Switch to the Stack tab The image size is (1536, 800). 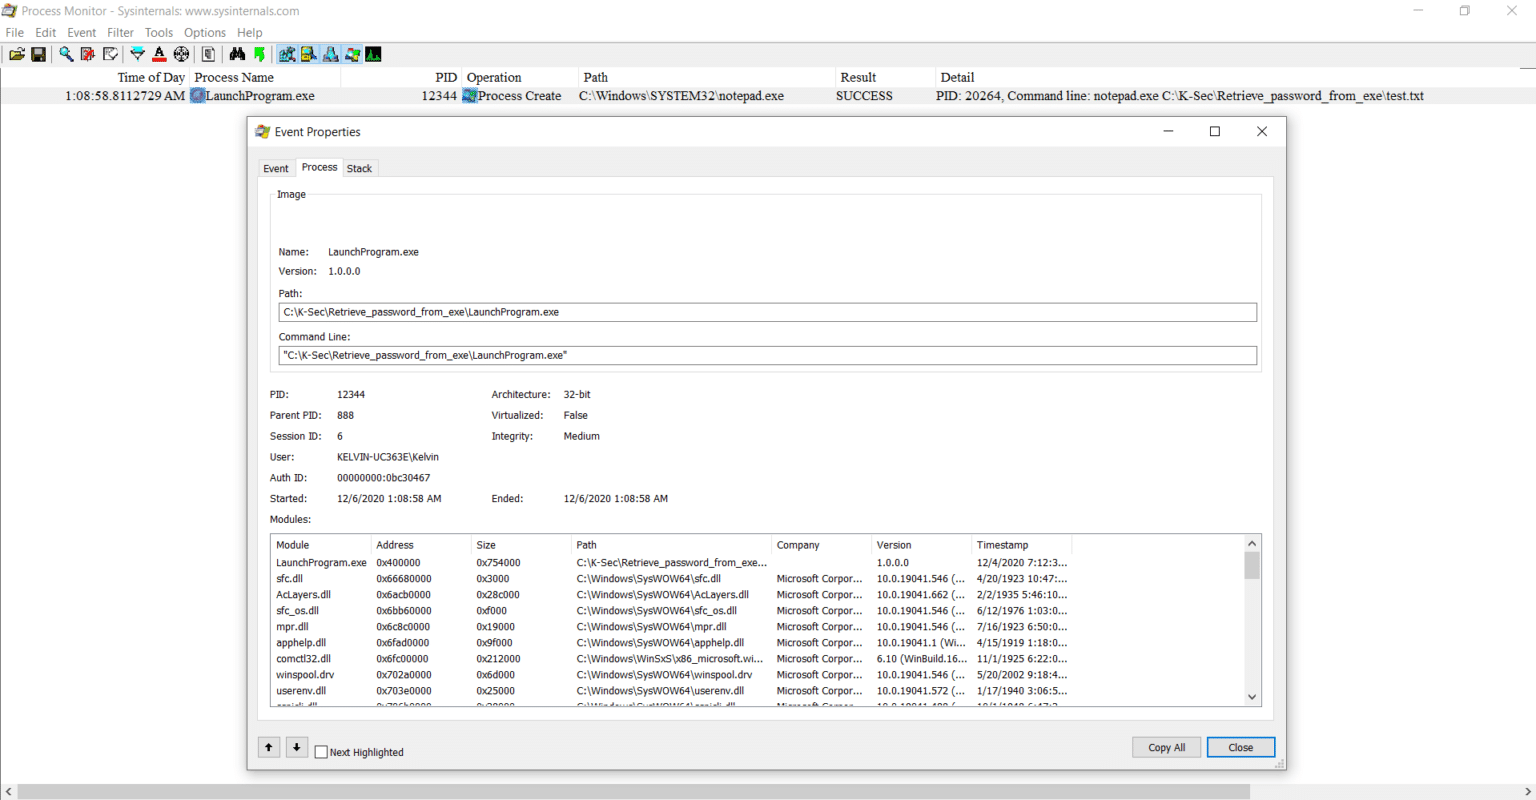359,168
